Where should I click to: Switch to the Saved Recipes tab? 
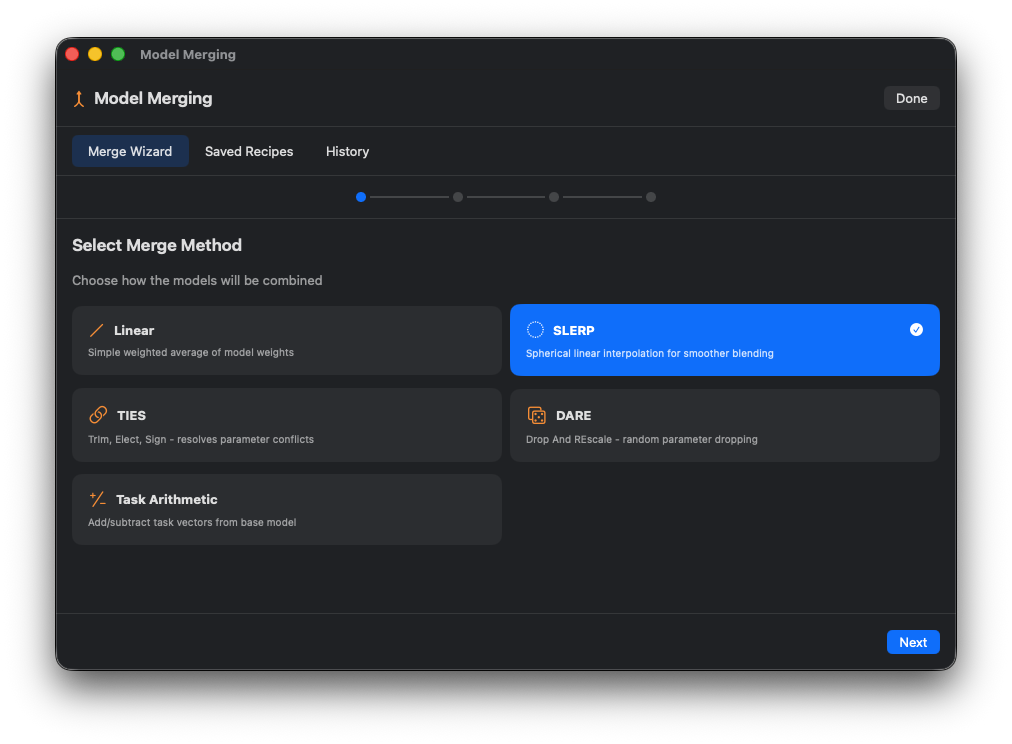coord(249,151)
